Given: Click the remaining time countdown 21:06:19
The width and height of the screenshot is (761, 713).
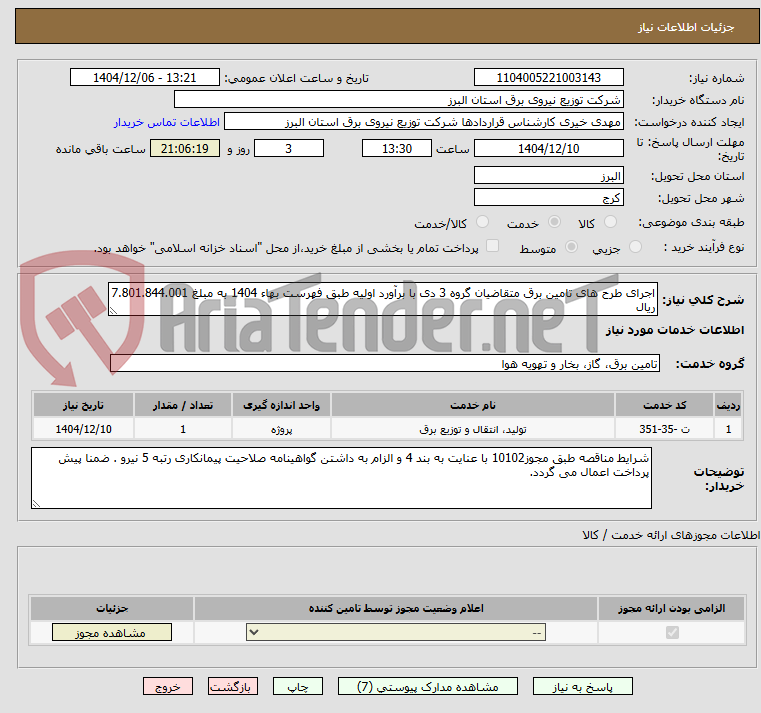Looking at the screenshot, I should pos(185,149).
